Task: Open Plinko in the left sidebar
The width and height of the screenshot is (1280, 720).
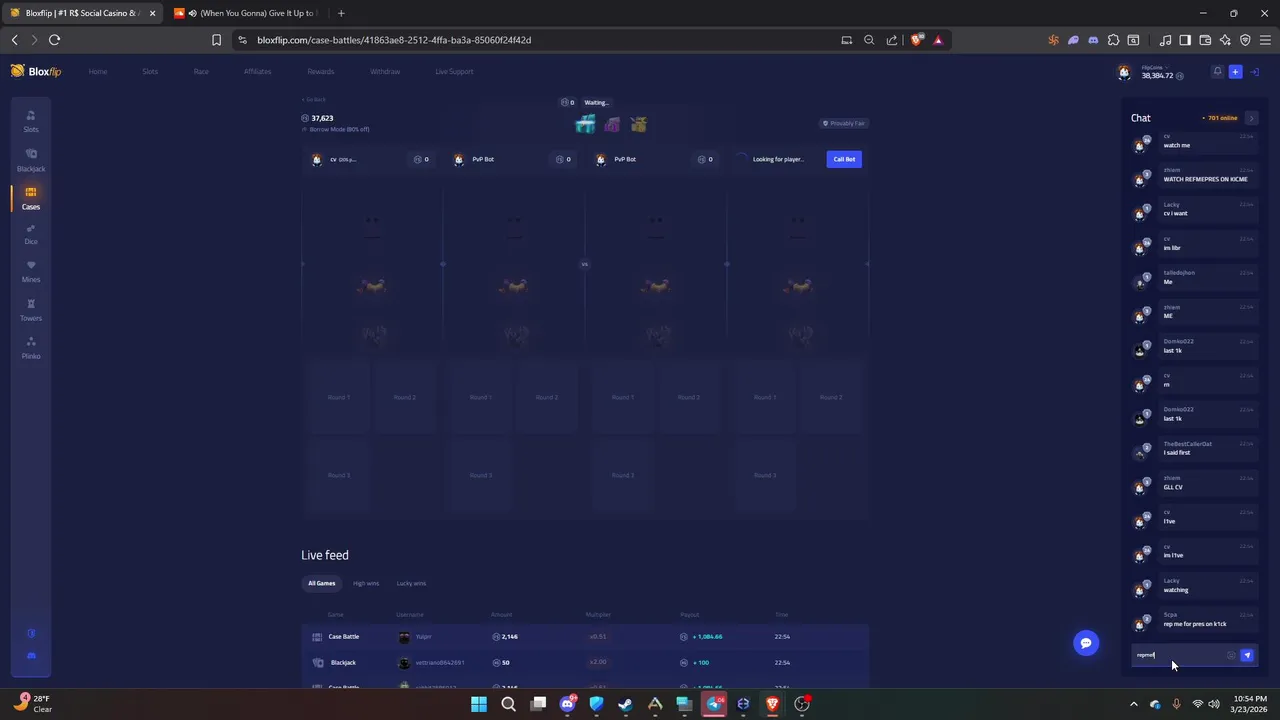Action: tap(31, 348)
